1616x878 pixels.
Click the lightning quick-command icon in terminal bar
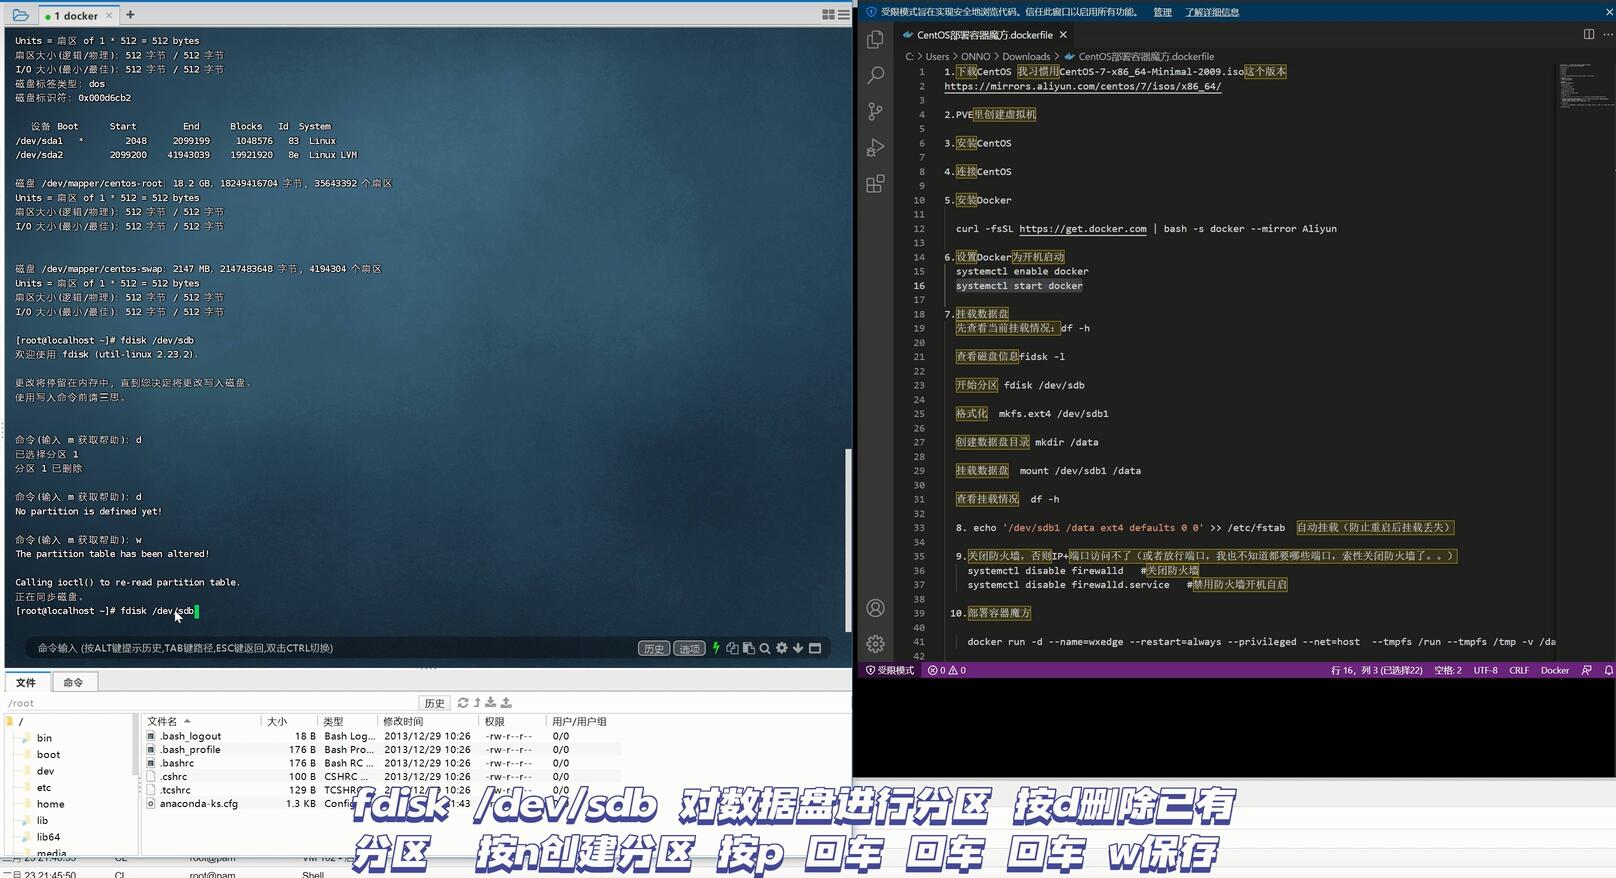pyautogui.click(x=716, y=648)
